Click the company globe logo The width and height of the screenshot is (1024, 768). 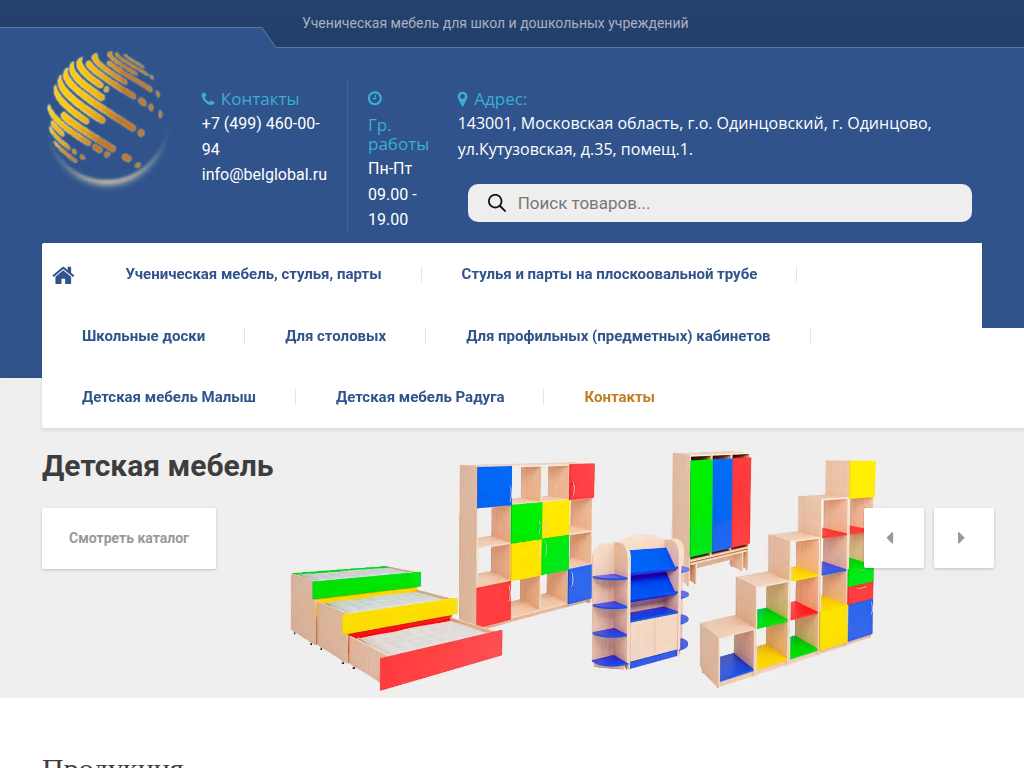(x=107, y=118)
